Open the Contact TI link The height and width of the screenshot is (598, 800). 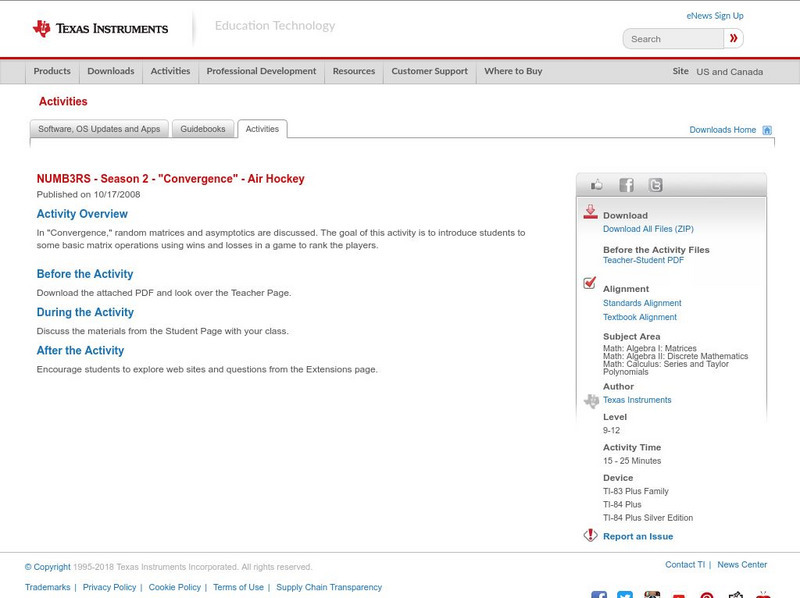(685, 565)
